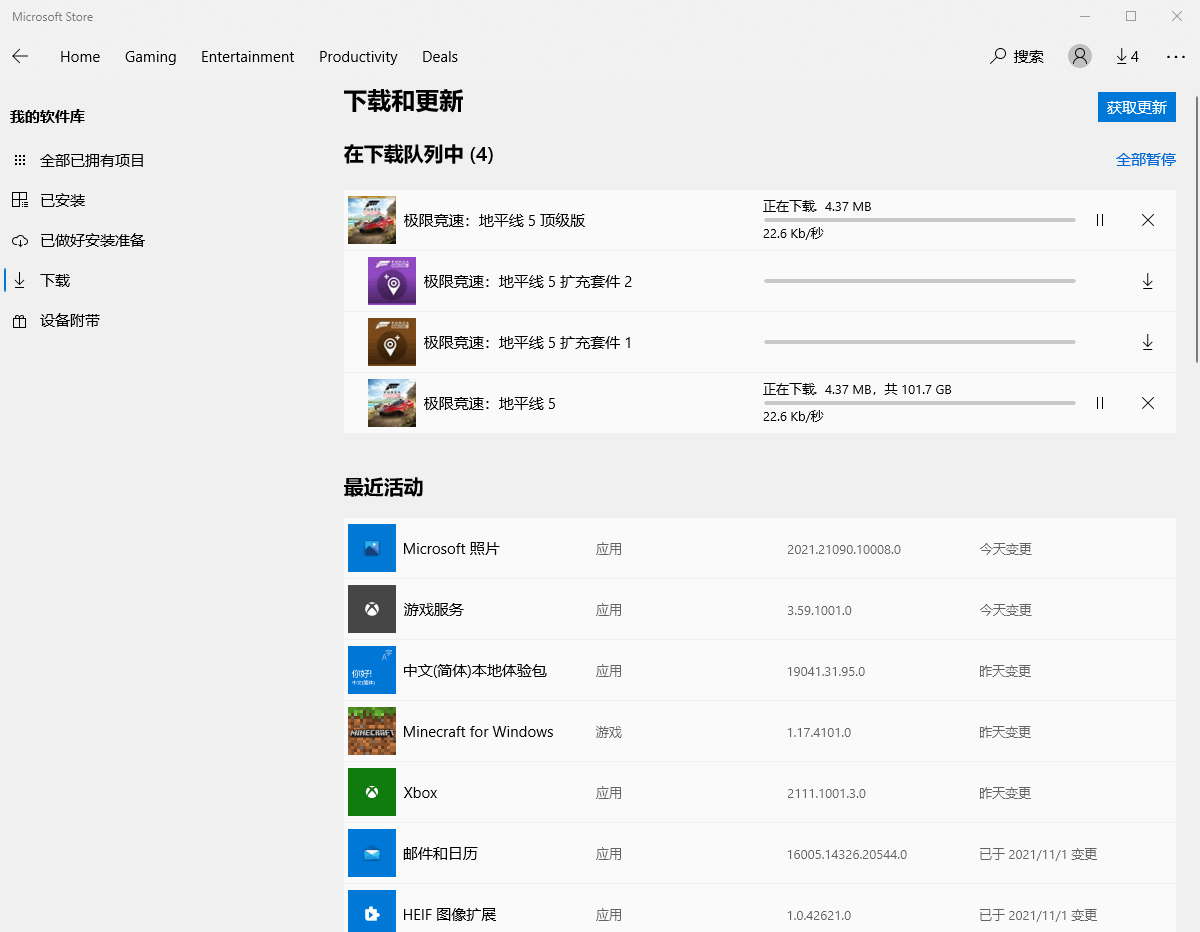The width and height of the screenshot is (1200, 932).
Task: Click the 极限竞速：地平线 5 扩充套件 1 title
Action: [x=528, y=342]
